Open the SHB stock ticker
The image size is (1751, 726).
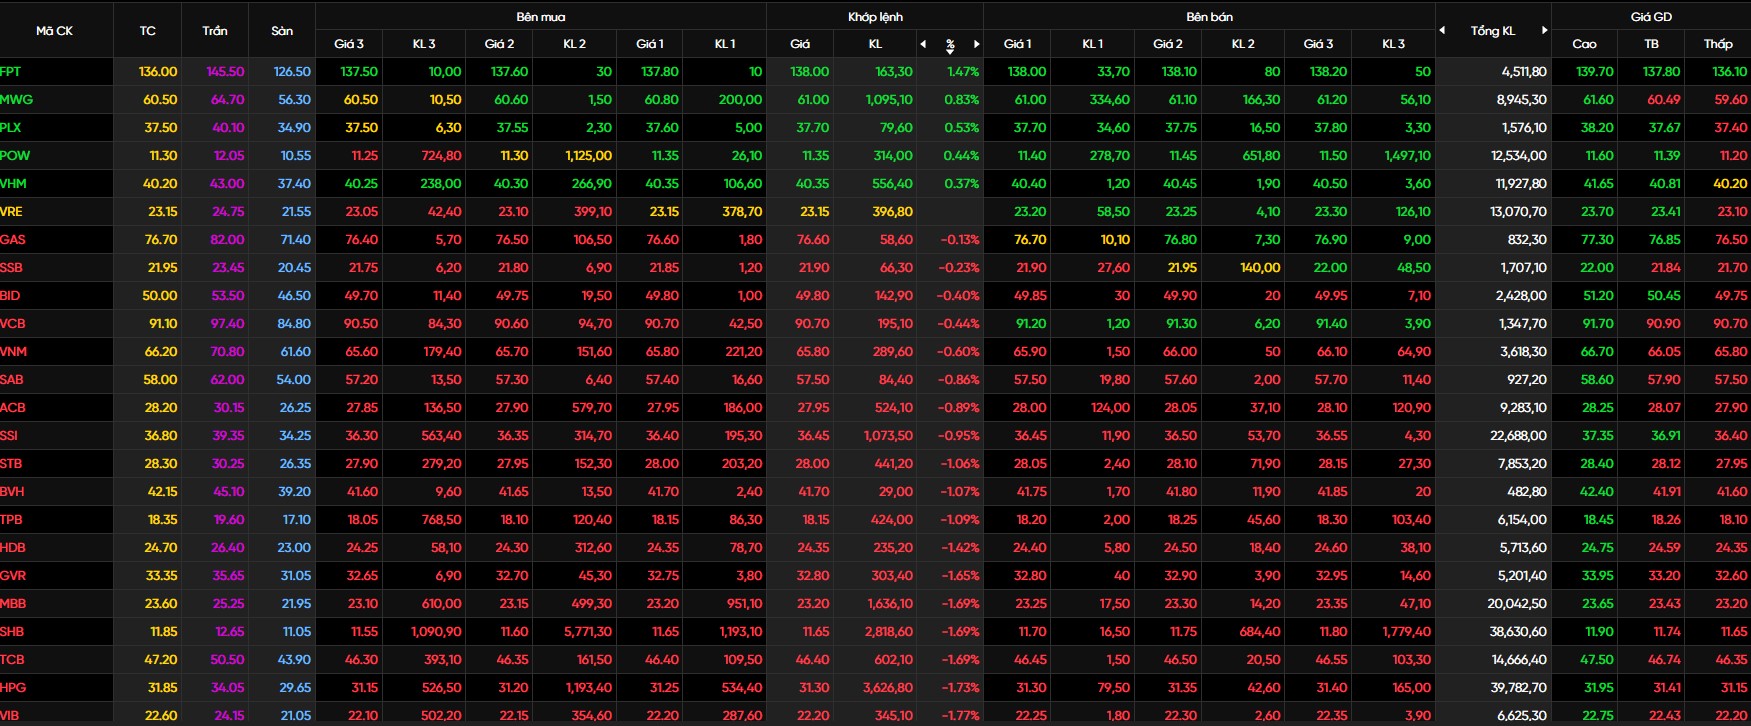point(13,632)
